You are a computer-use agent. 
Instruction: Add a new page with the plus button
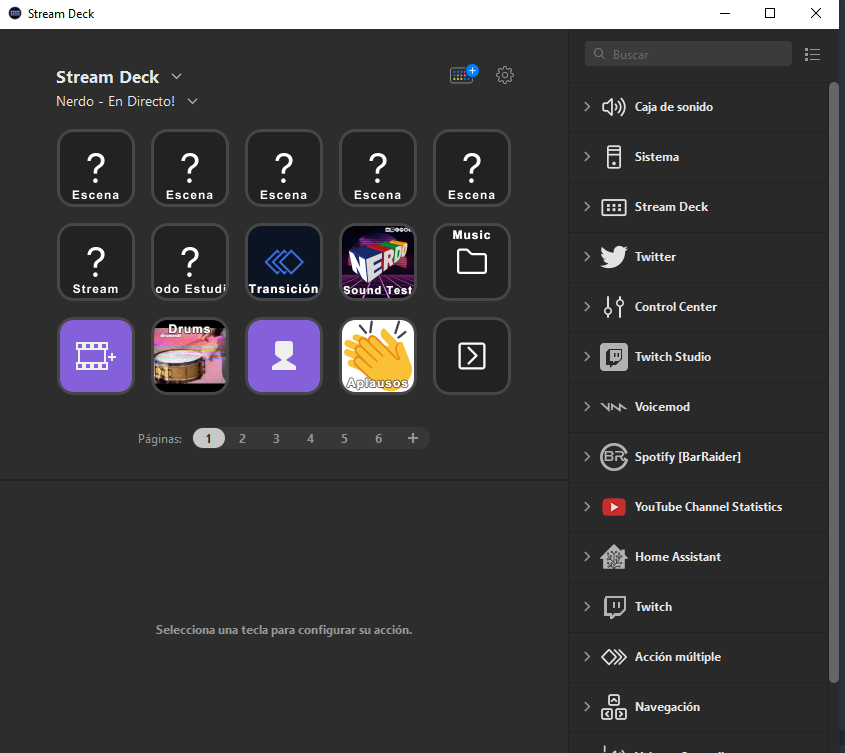[412, 438]
